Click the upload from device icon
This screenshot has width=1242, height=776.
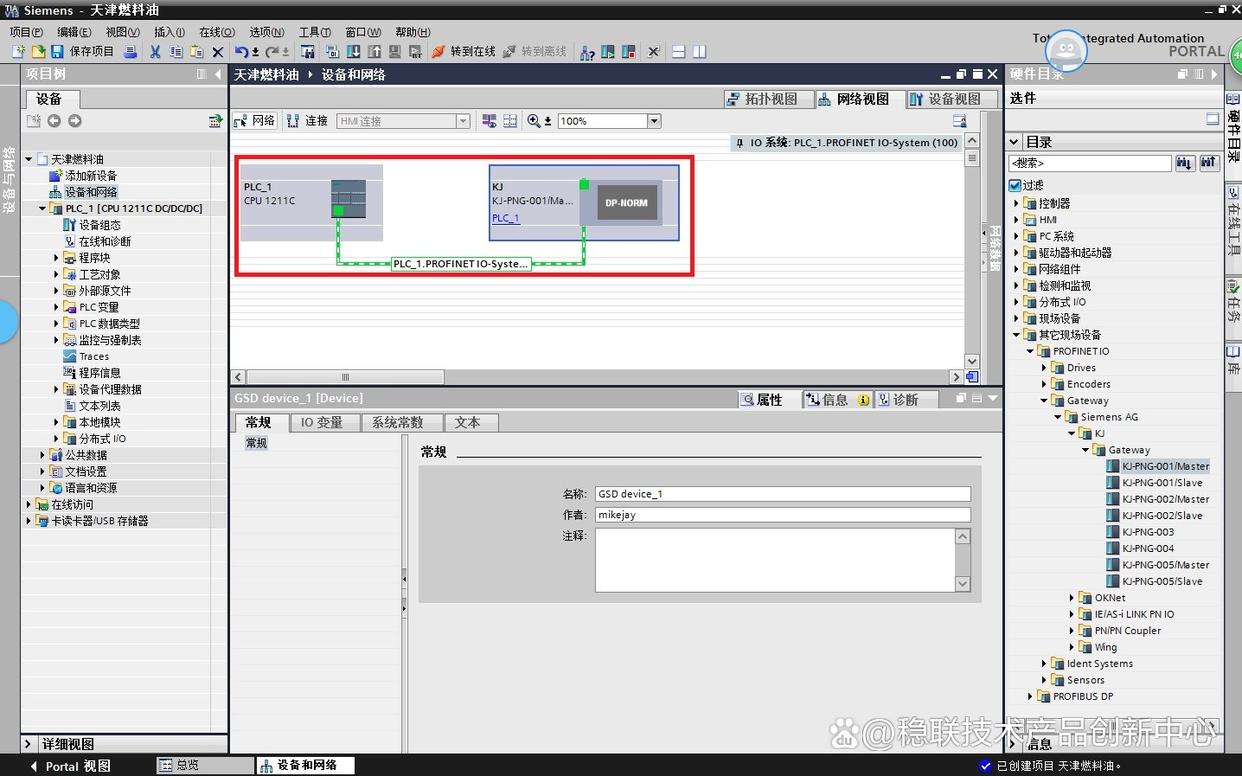(x=374, y=52)
